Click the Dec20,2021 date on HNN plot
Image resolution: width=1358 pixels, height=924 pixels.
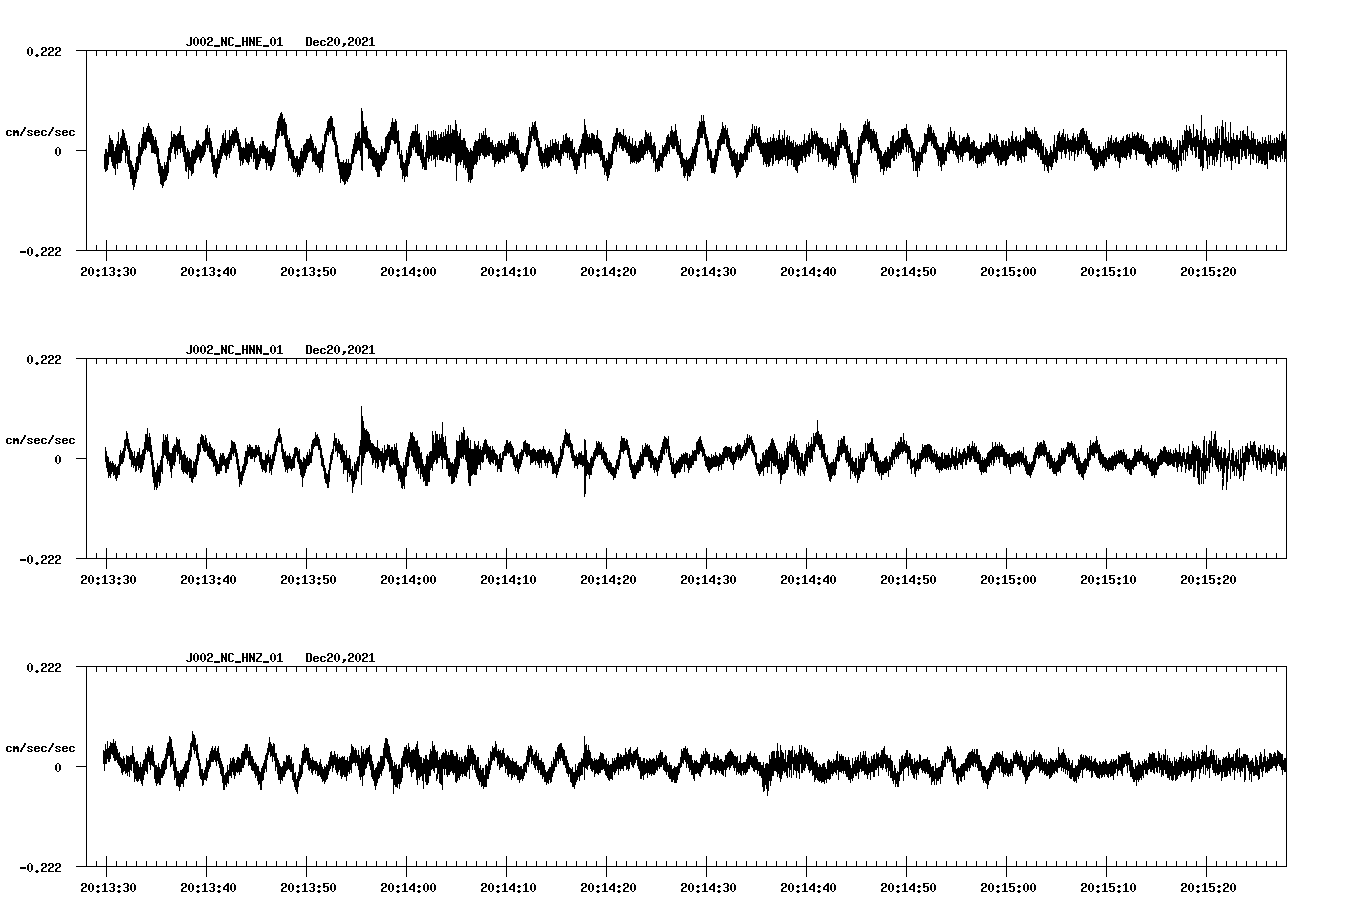coord(340,350)
